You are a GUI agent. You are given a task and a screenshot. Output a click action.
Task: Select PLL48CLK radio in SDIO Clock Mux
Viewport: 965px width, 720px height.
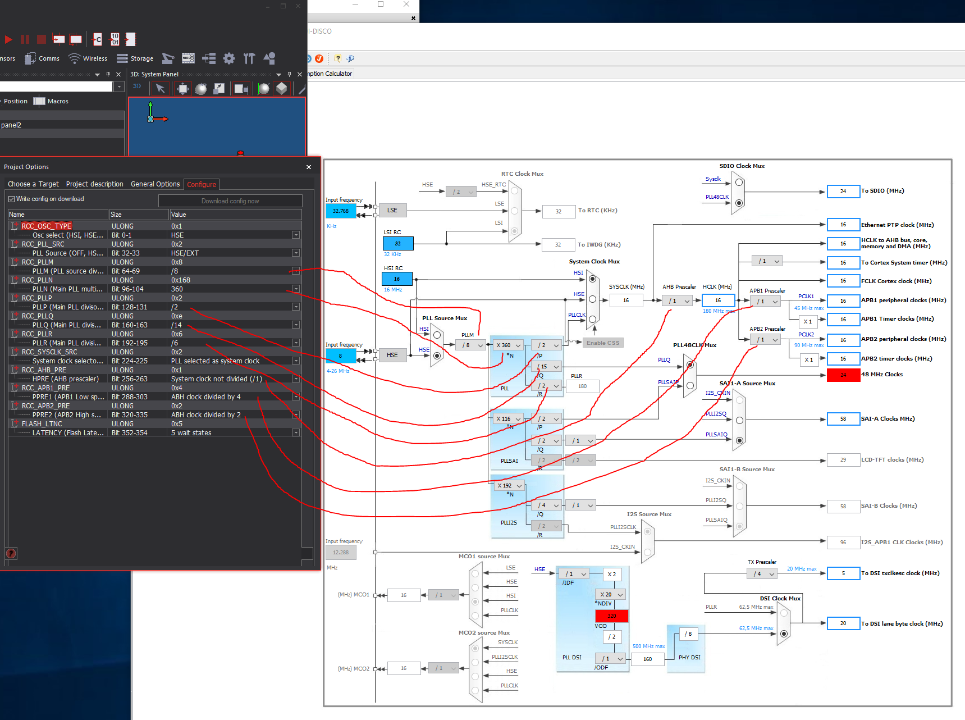pyautogui.click(x=739, y=202)
